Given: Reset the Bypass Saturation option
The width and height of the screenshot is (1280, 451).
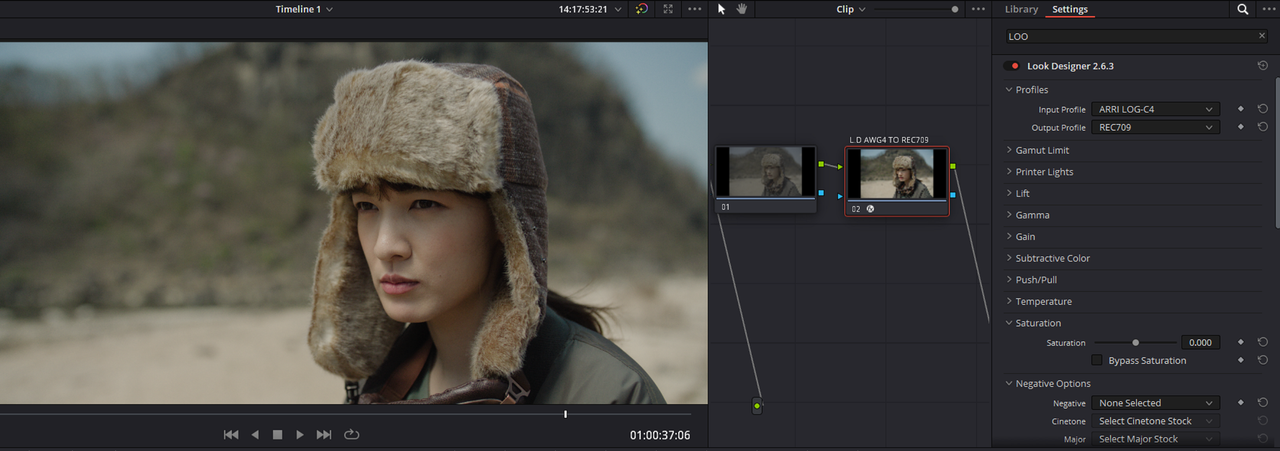Looking at the screenshot, I should [x=1263, y=360].
